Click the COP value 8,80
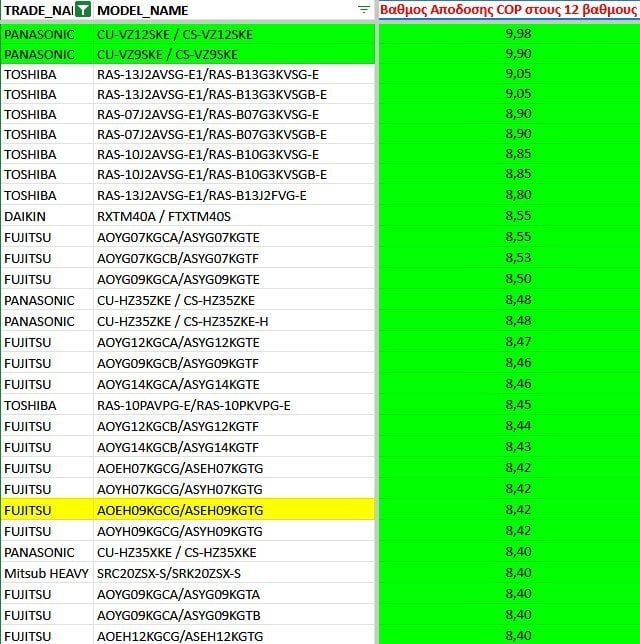640x644 pixels. (x=518, y=195)
